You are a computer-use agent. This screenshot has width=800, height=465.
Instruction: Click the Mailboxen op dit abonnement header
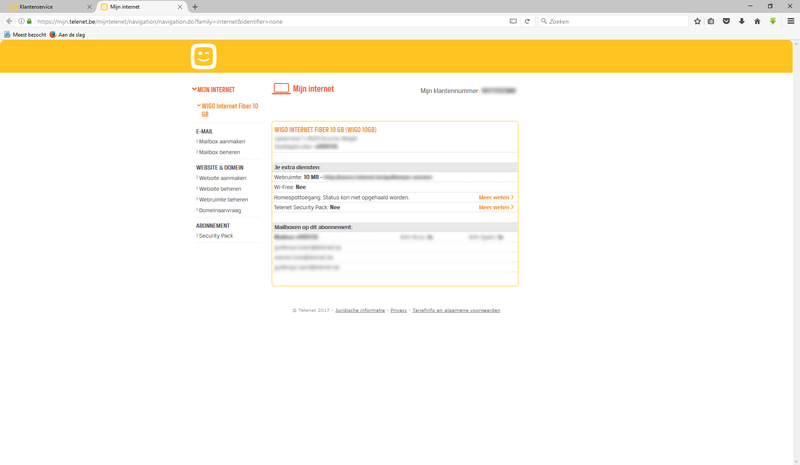[395, 227]
